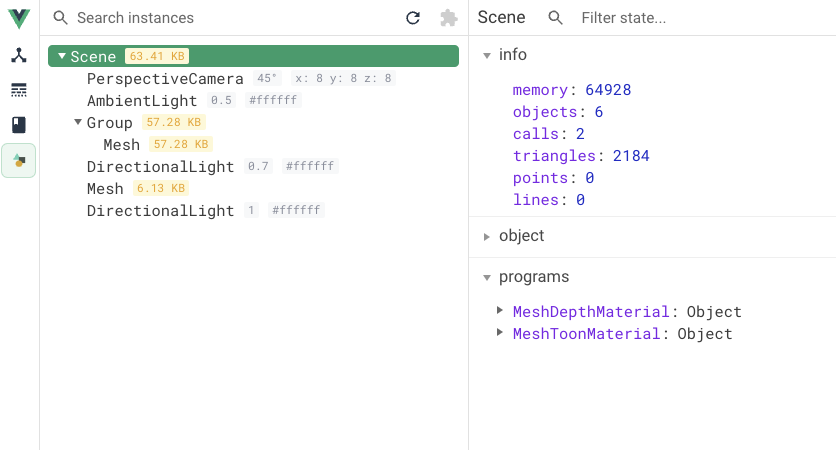This screenshot has height=450, width=836.
Task: Select the PerspectiveCamera instance
Action: pos(165,79)
